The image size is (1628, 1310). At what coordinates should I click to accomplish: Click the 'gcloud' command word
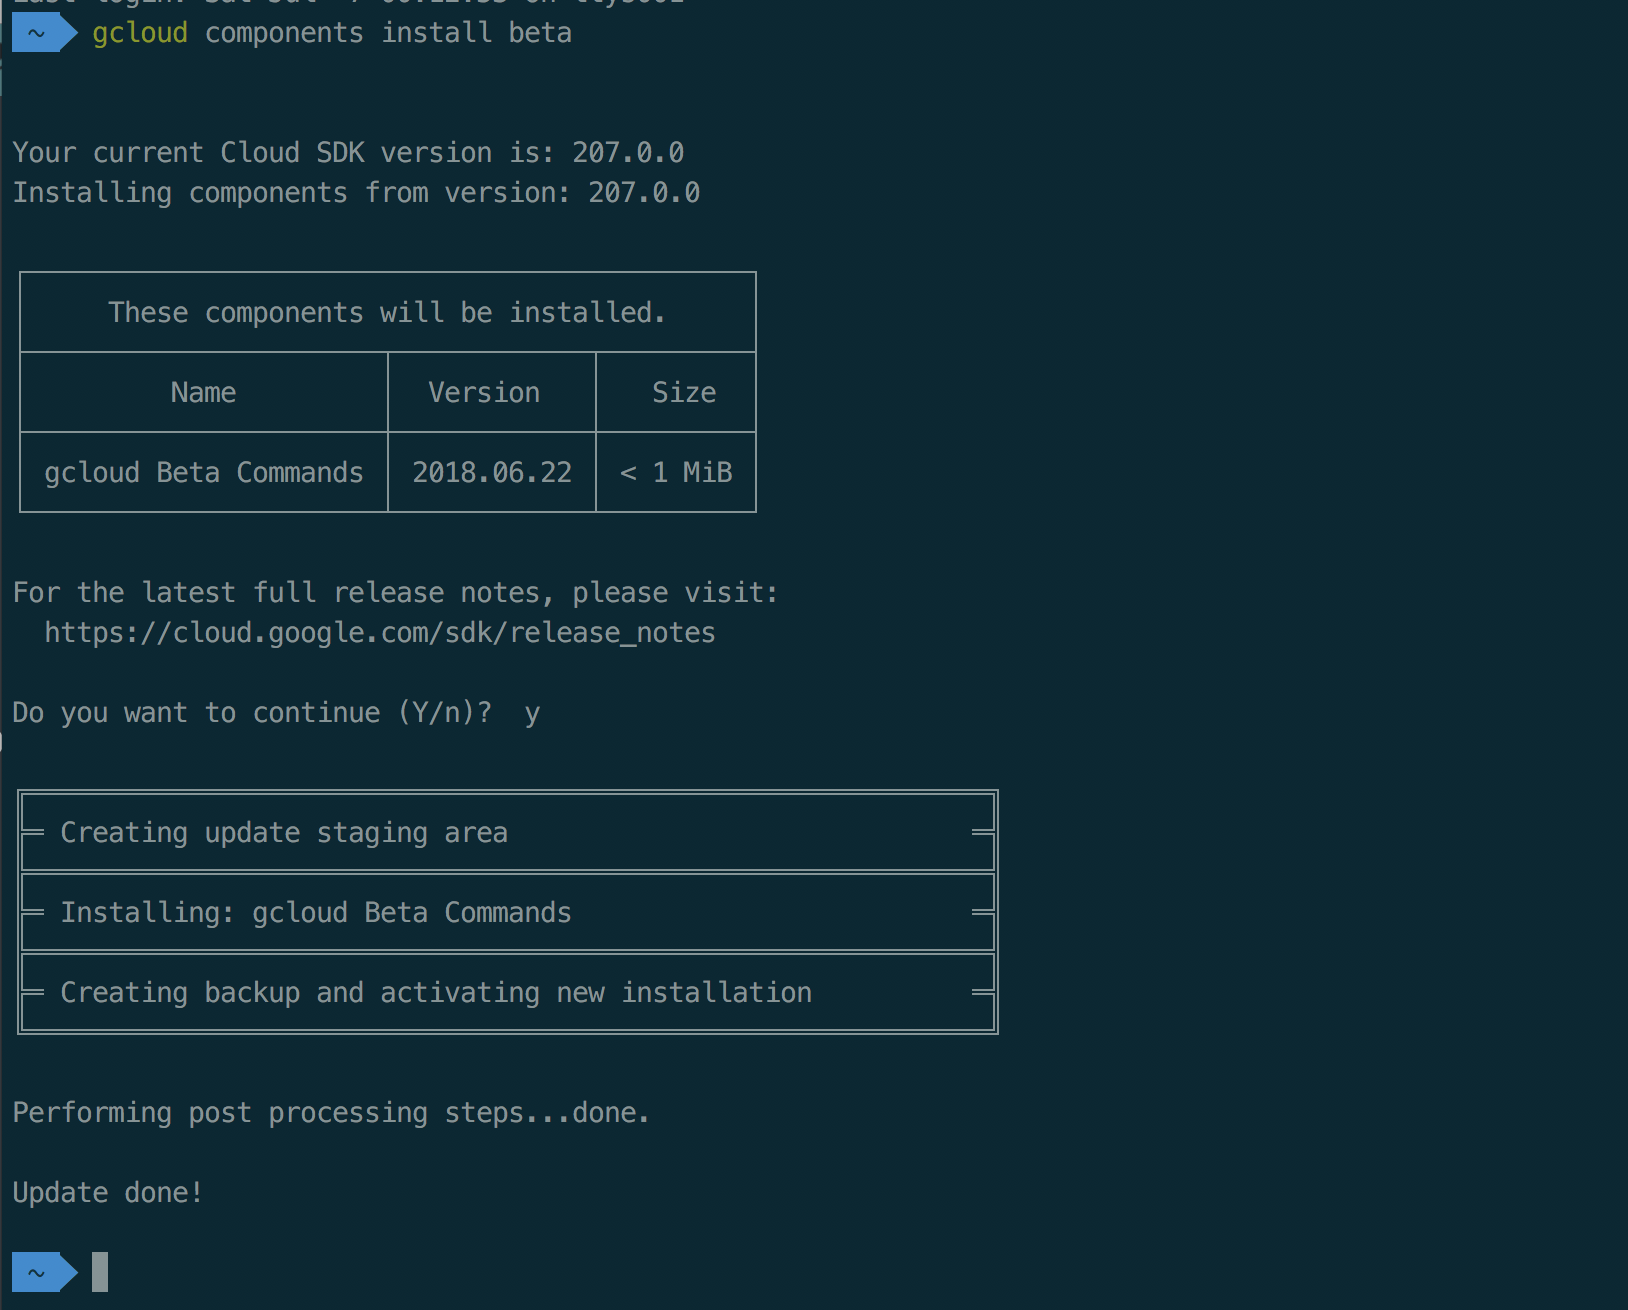pyautogui.click(x=140, y=33)
